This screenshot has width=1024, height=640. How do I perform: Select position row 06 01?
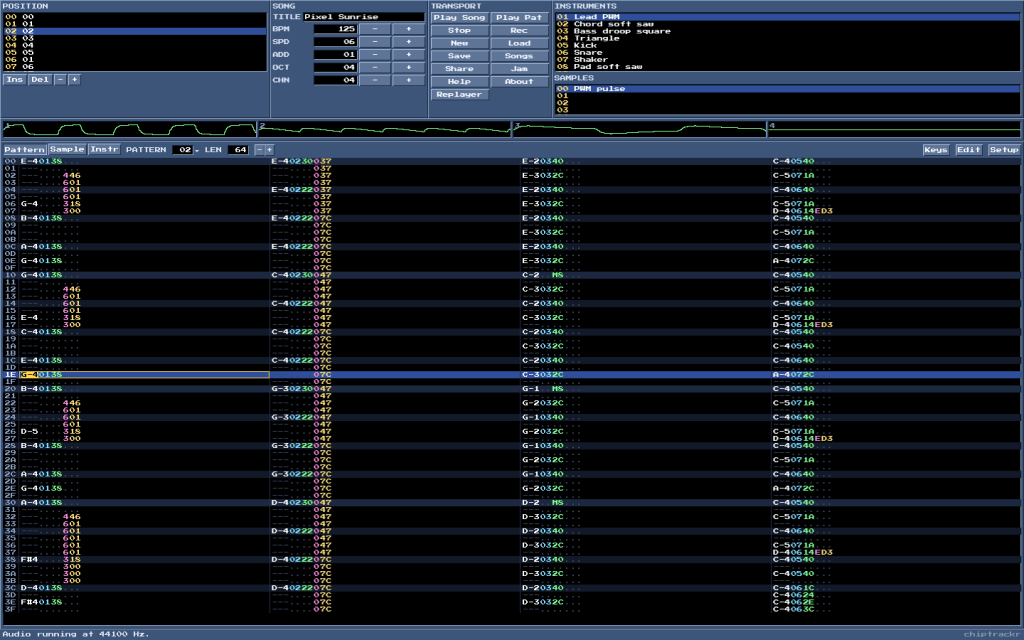tap(135, 59)
